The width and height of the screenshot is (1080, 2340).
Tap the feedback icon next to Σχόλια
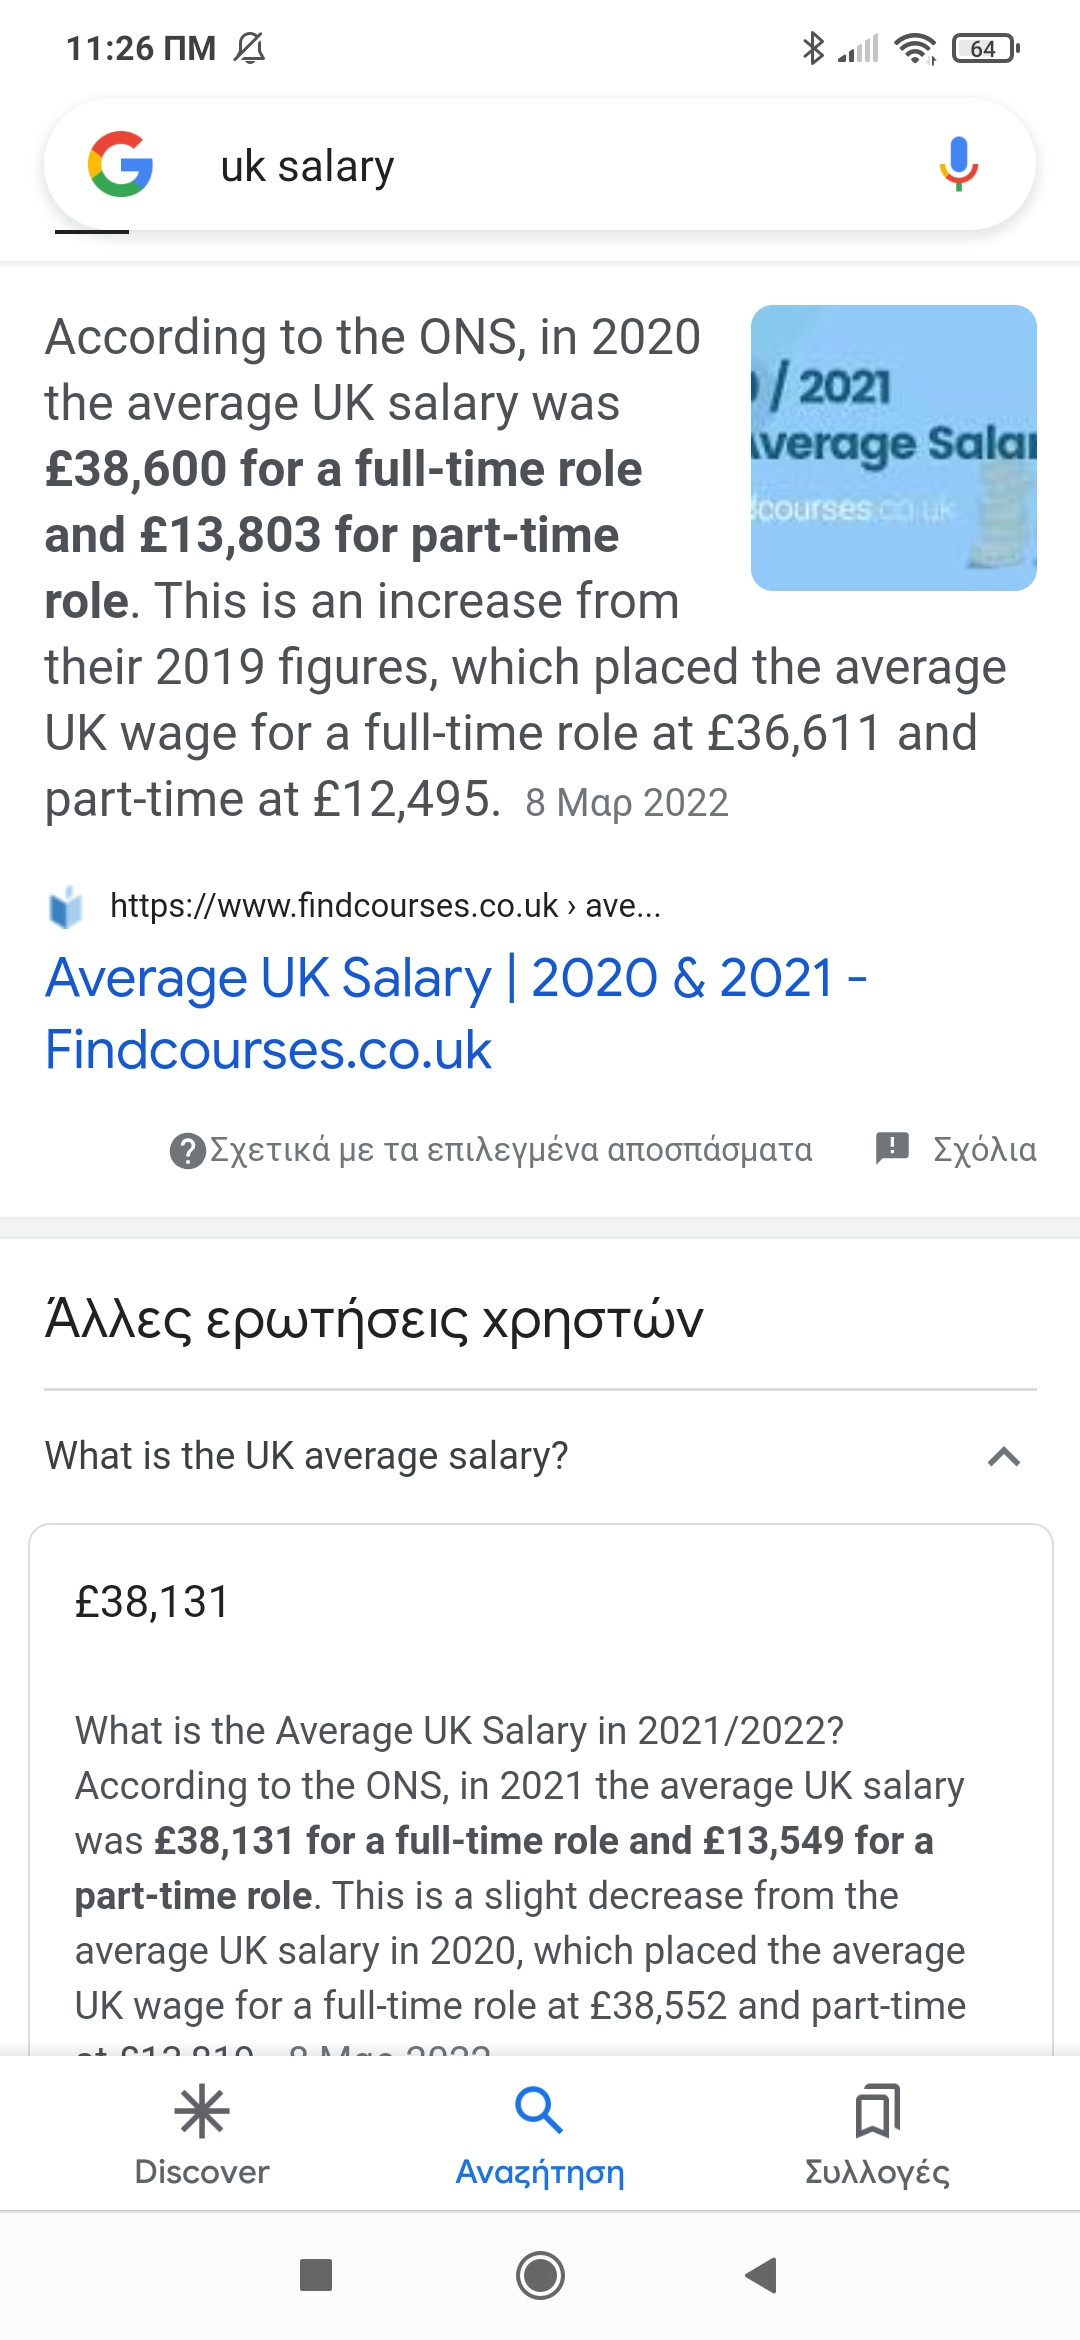coord(892,1148)
